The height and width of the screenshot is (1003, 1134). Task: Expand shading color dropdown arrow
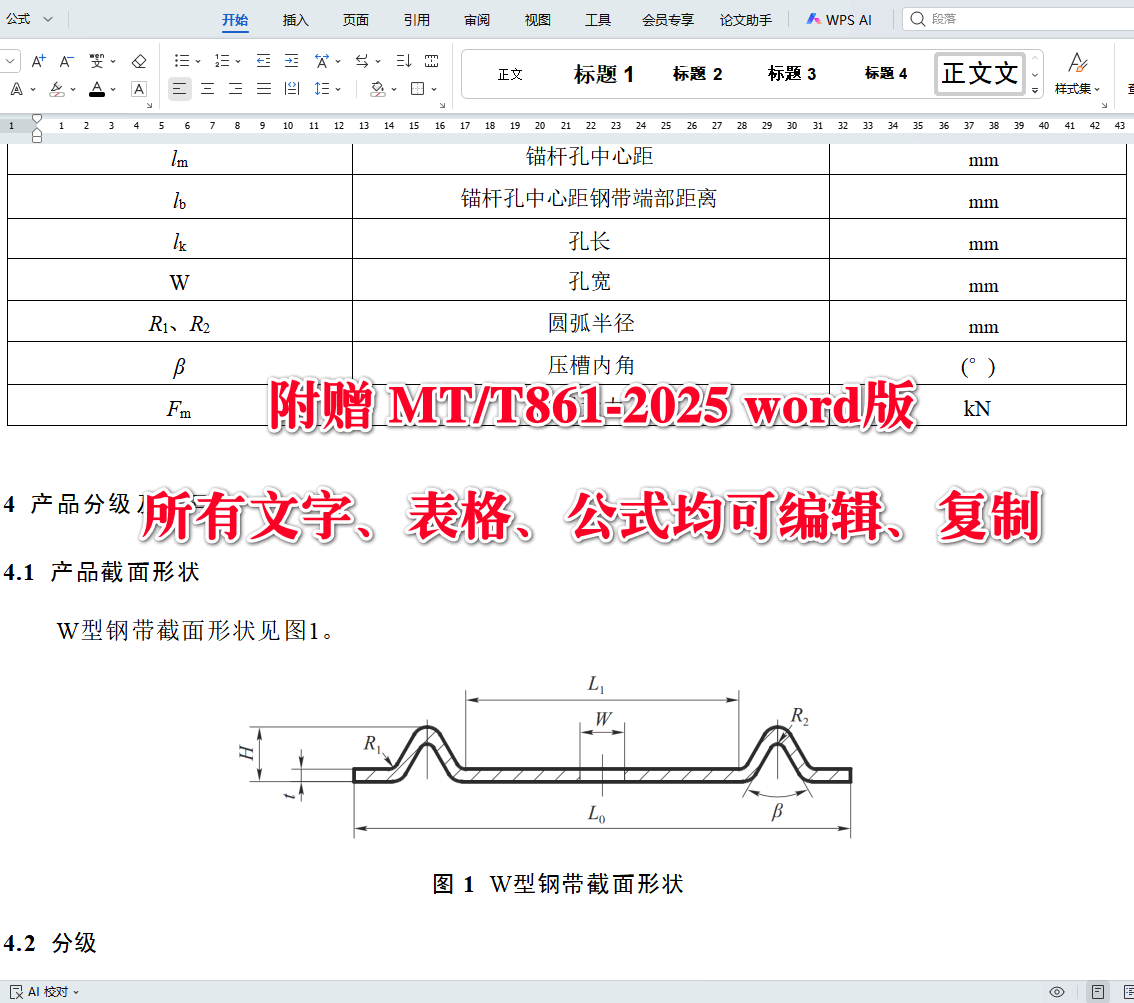pyautogui.click(x=394, y=90)
